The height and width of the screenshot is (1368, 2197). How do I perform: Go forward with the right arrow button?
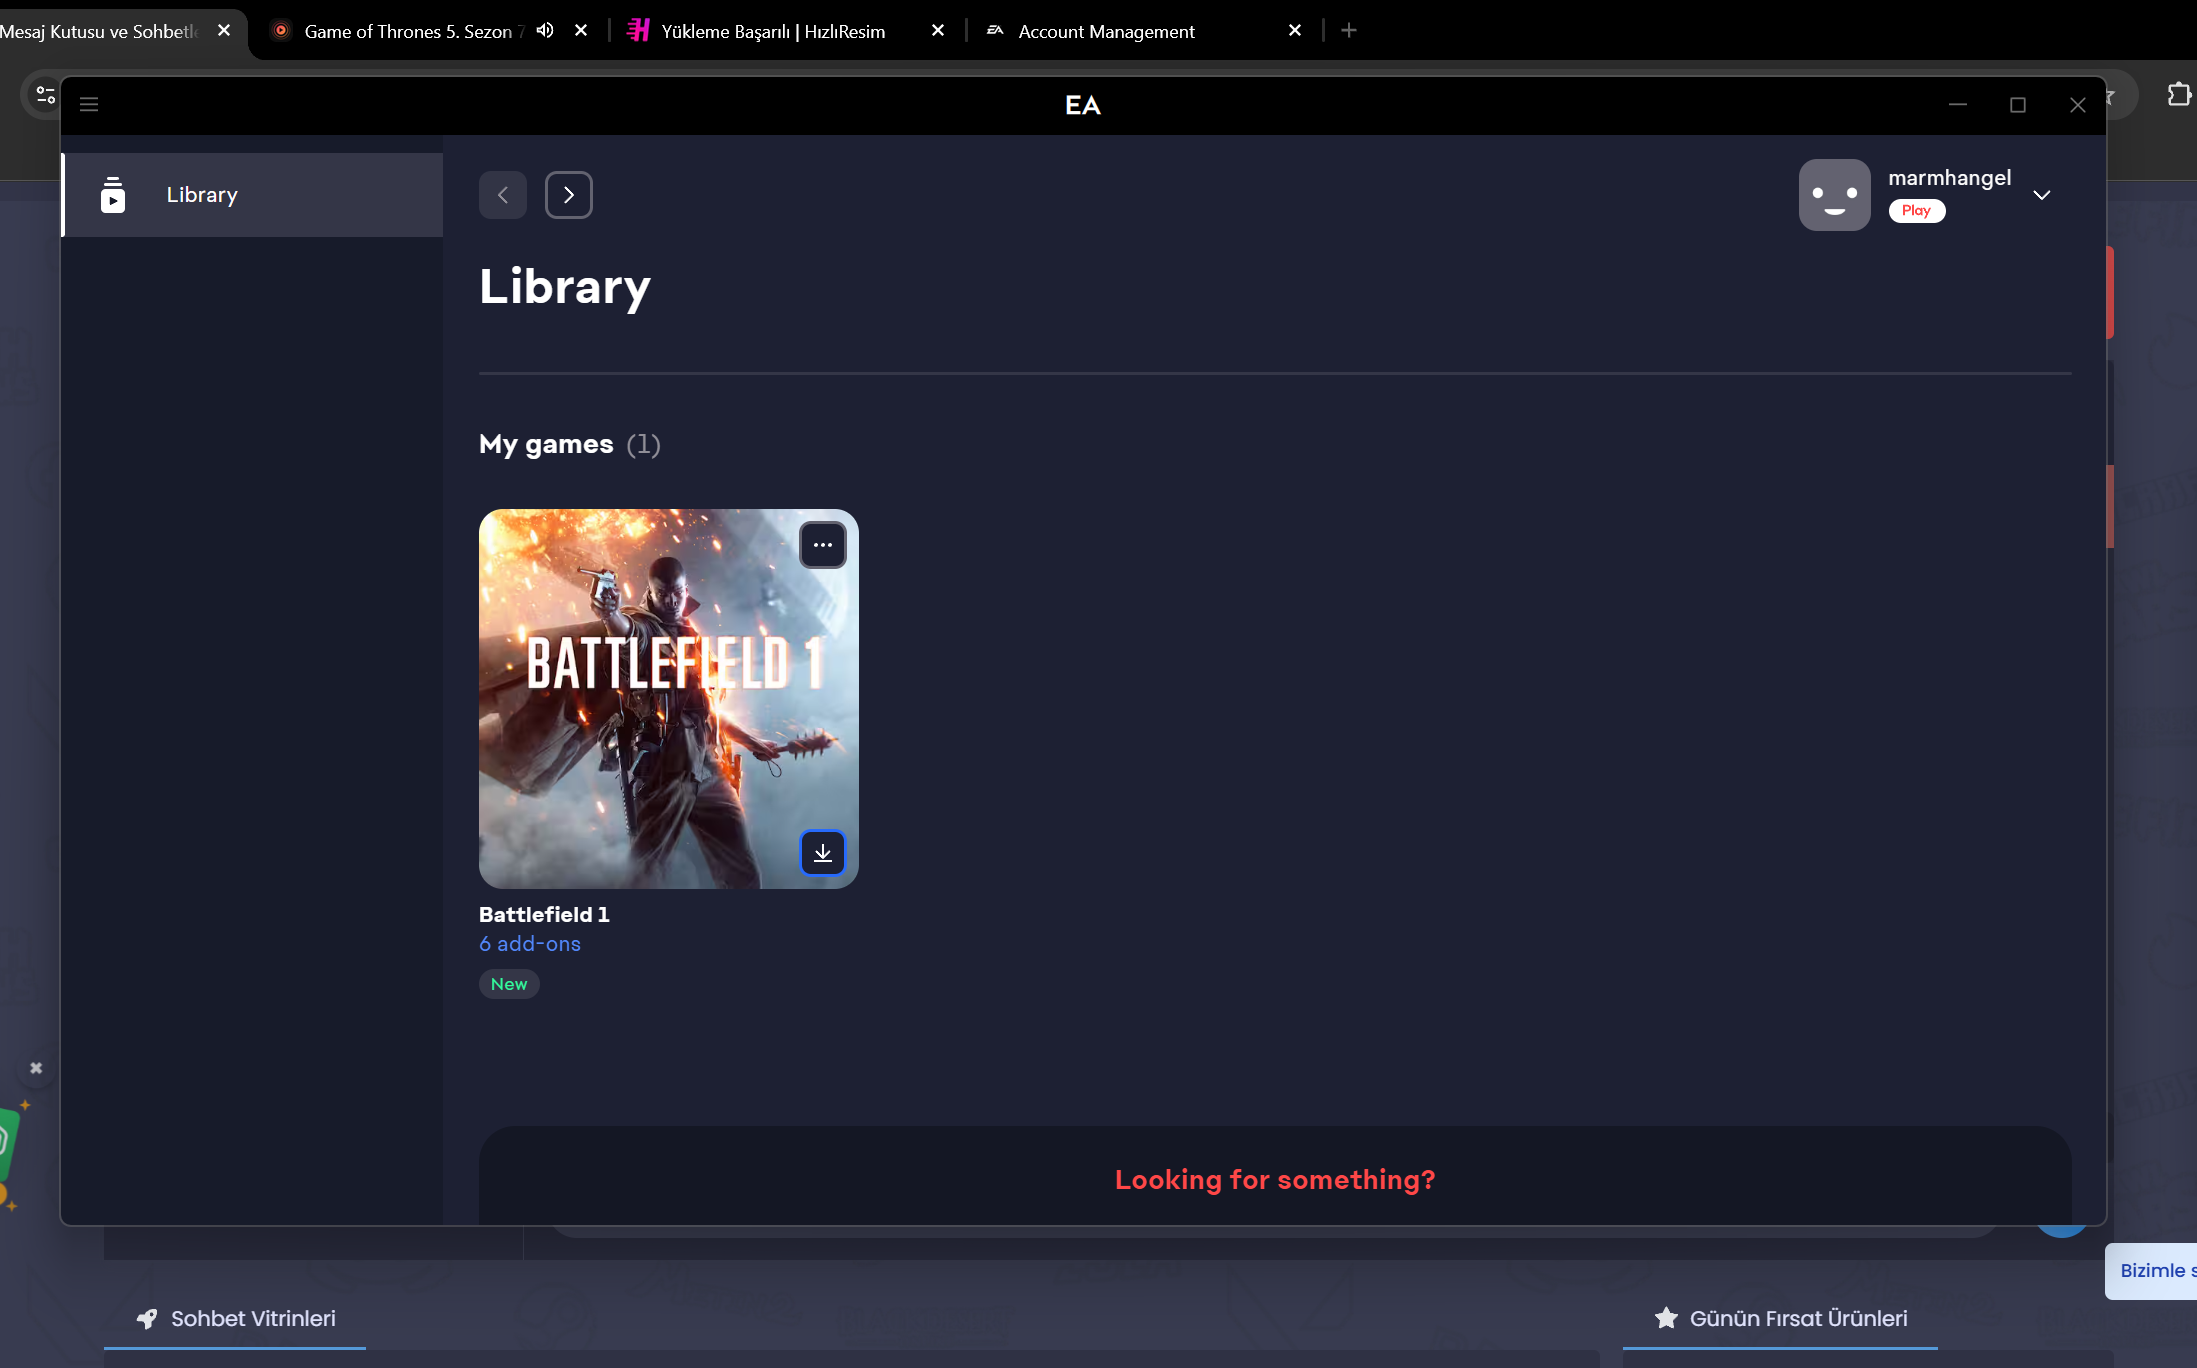[569, 195]
